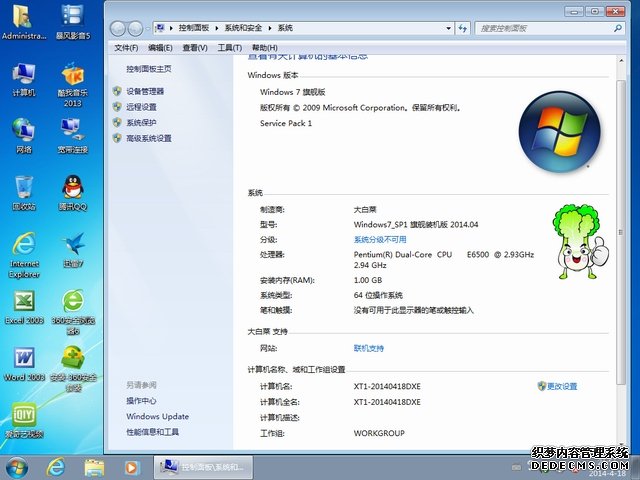Open 远程设置 from sidebar
The image size is (640, 480).
pyautogui.click(x=141, y=107)
